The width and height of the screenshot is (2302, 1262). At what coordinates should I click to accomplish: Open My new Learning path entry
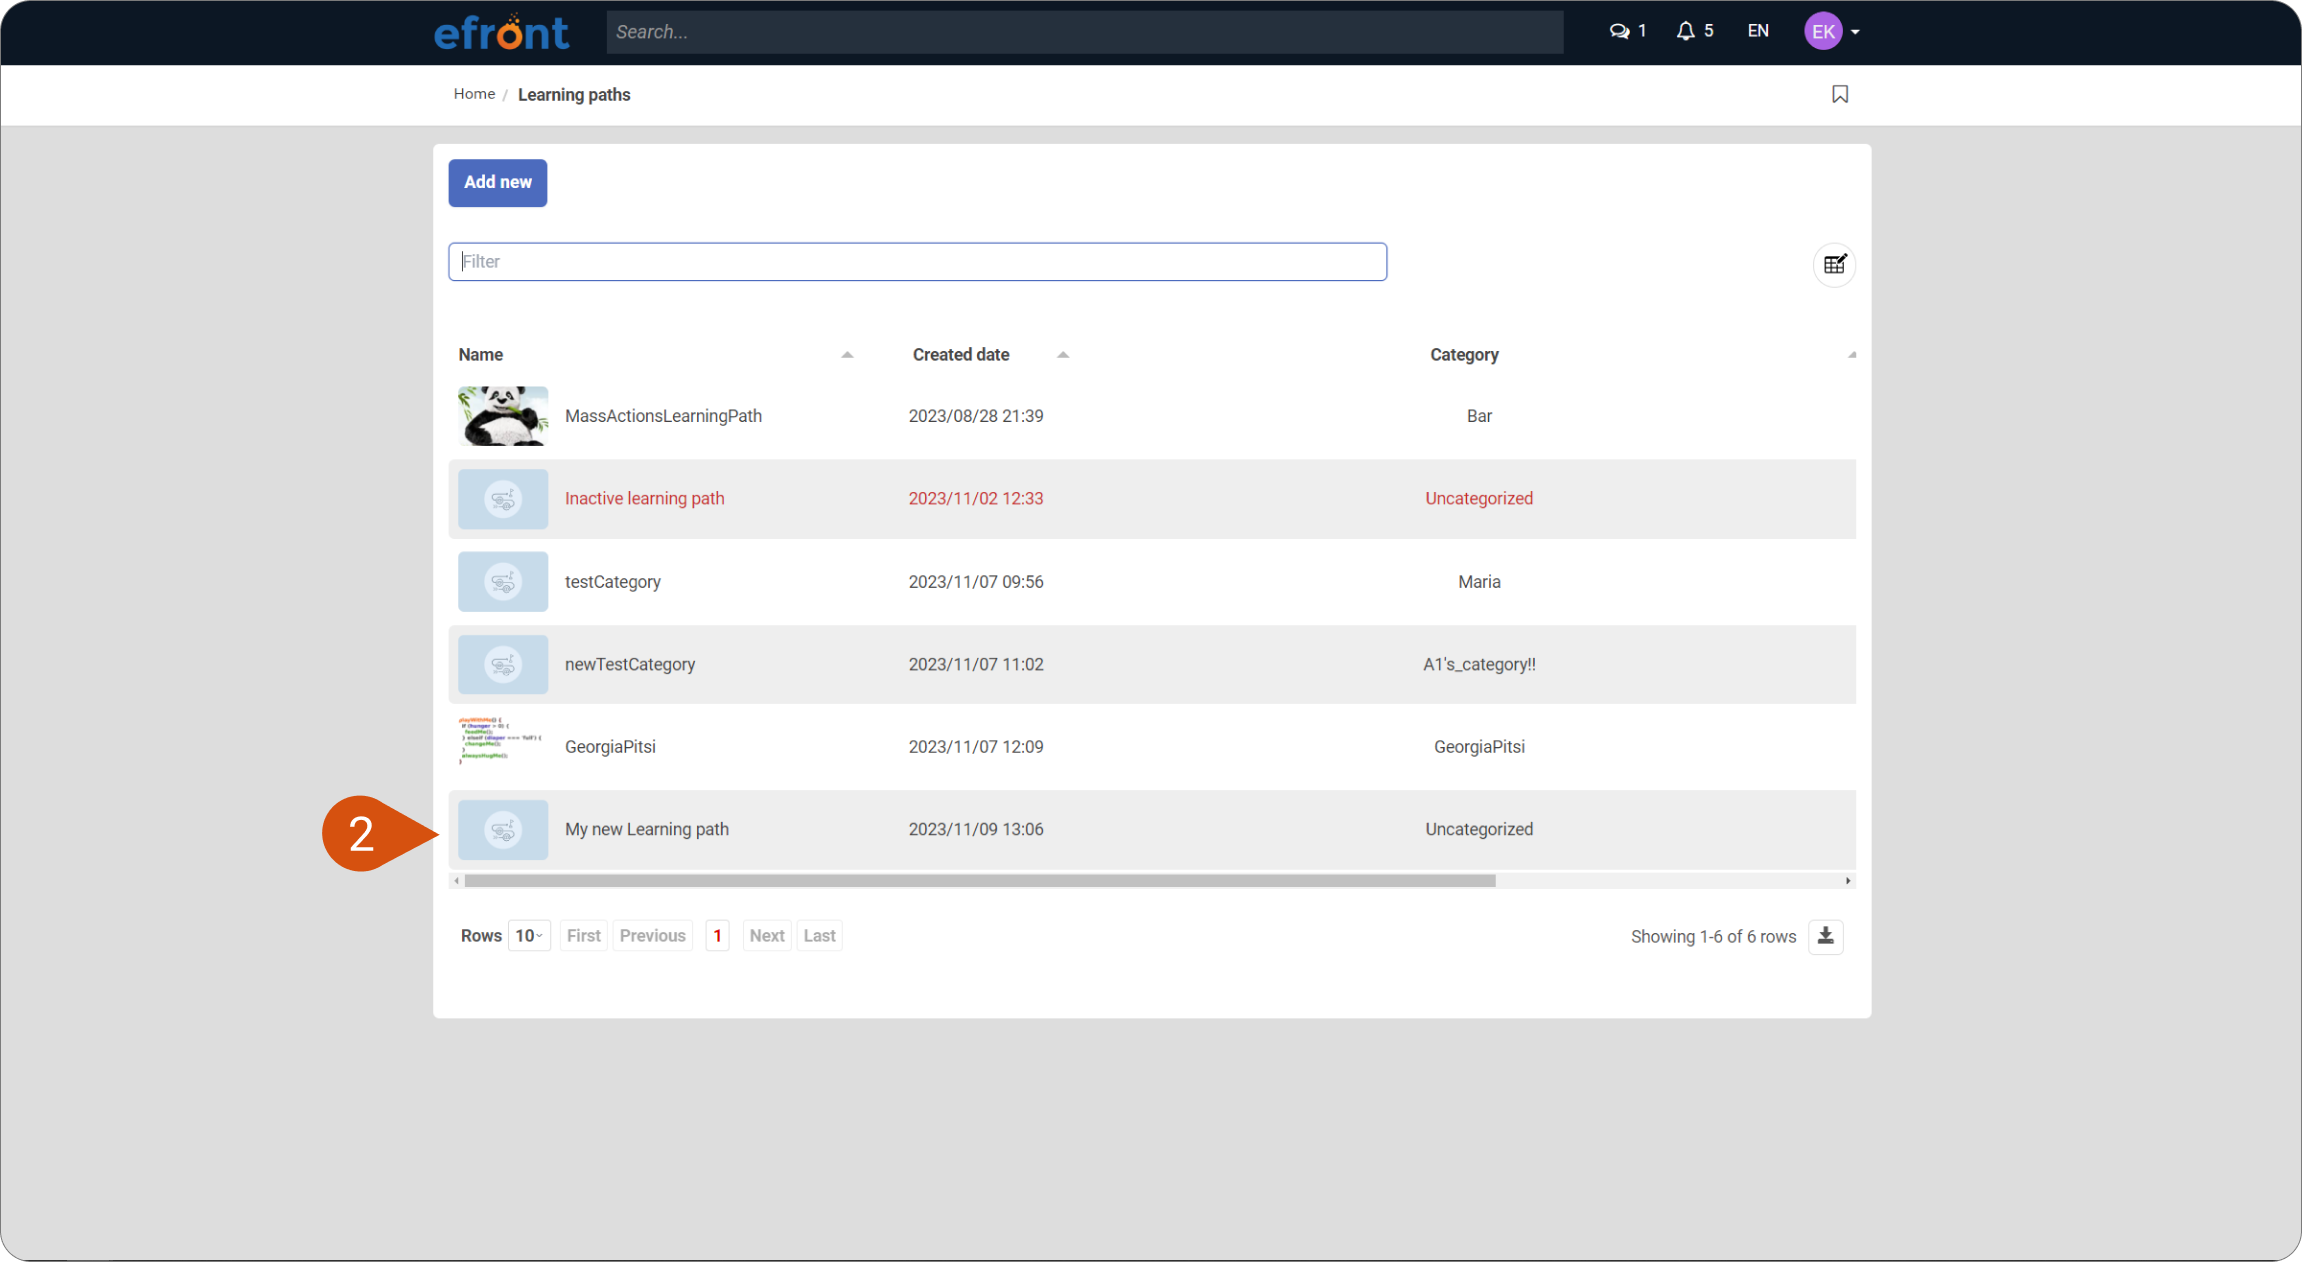[x=647, y=830]
